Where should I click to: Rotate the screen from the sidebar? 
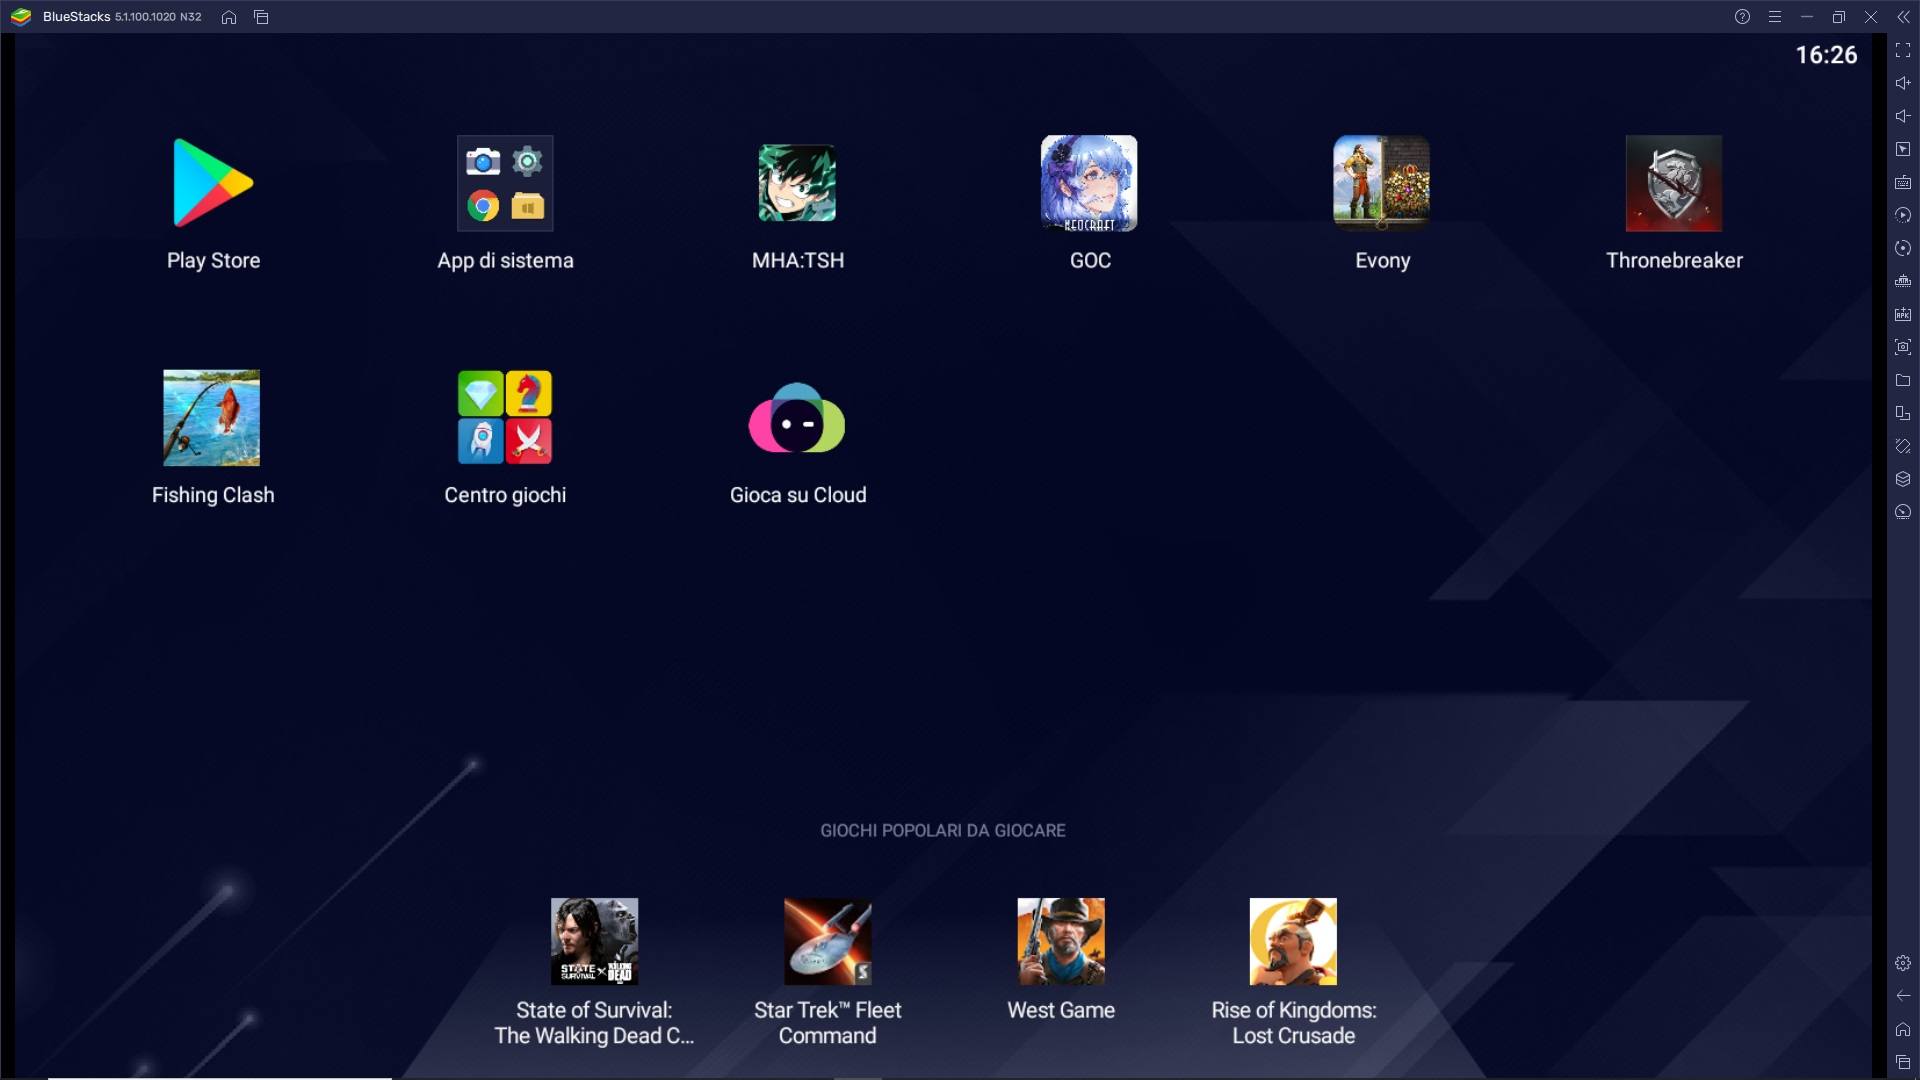[x=1903, y=413]
